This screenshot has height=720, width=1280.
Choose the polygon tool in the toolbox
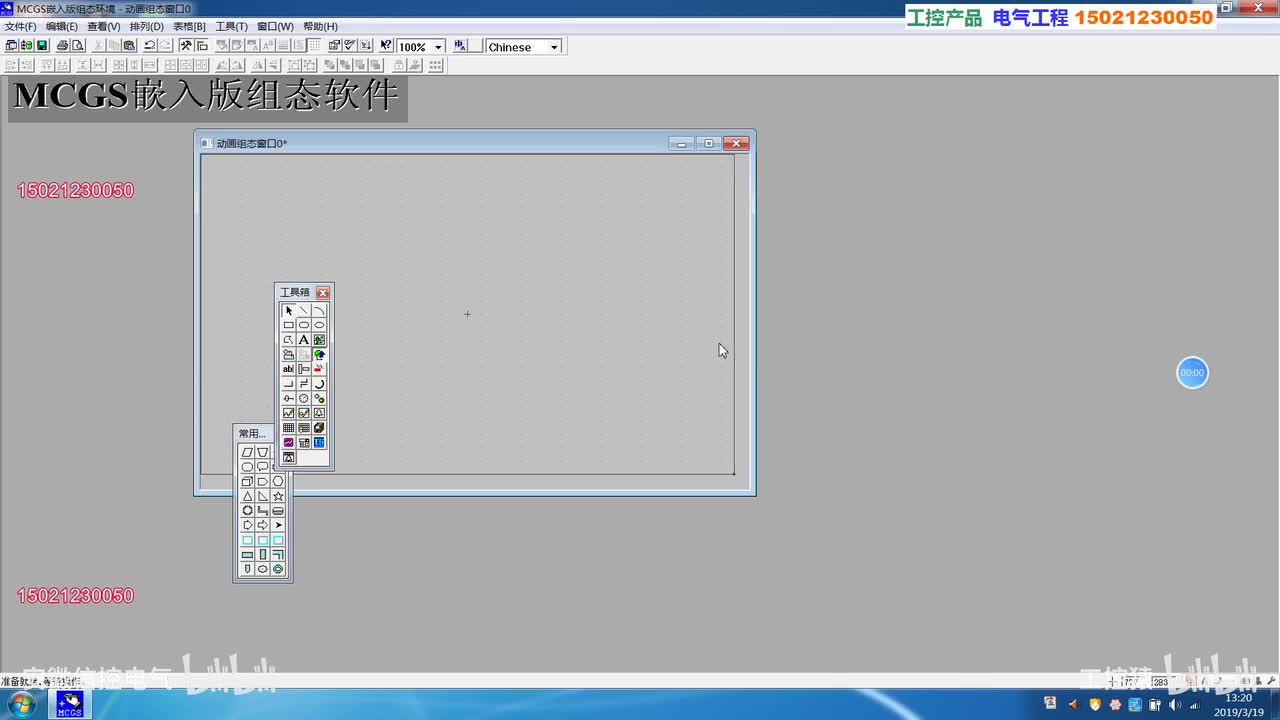coord(289,340)
